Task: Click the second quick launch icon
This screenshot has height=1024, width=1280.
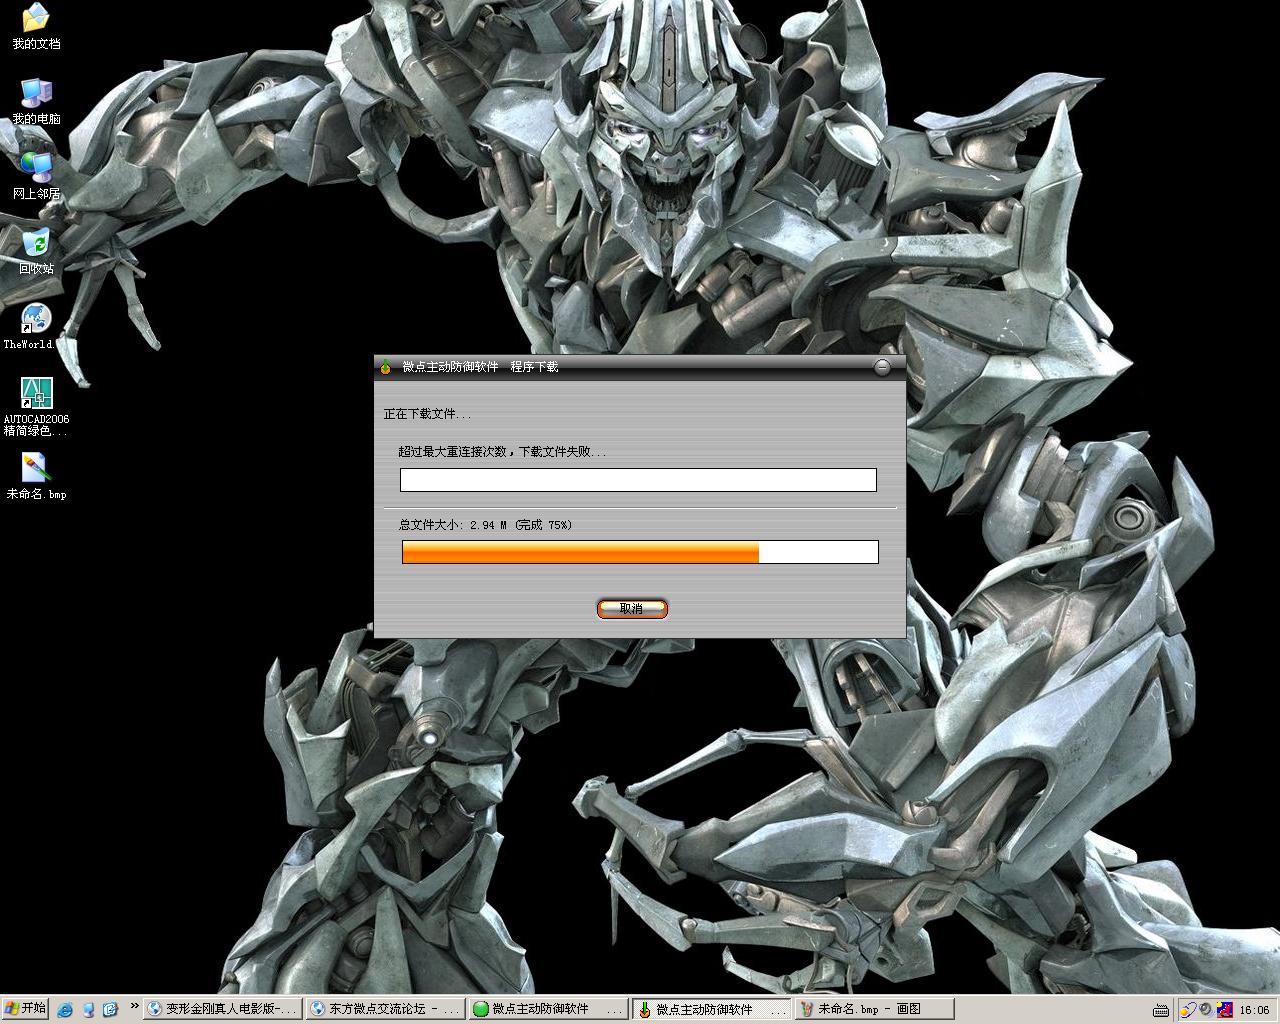Action: click(88, 1010)
